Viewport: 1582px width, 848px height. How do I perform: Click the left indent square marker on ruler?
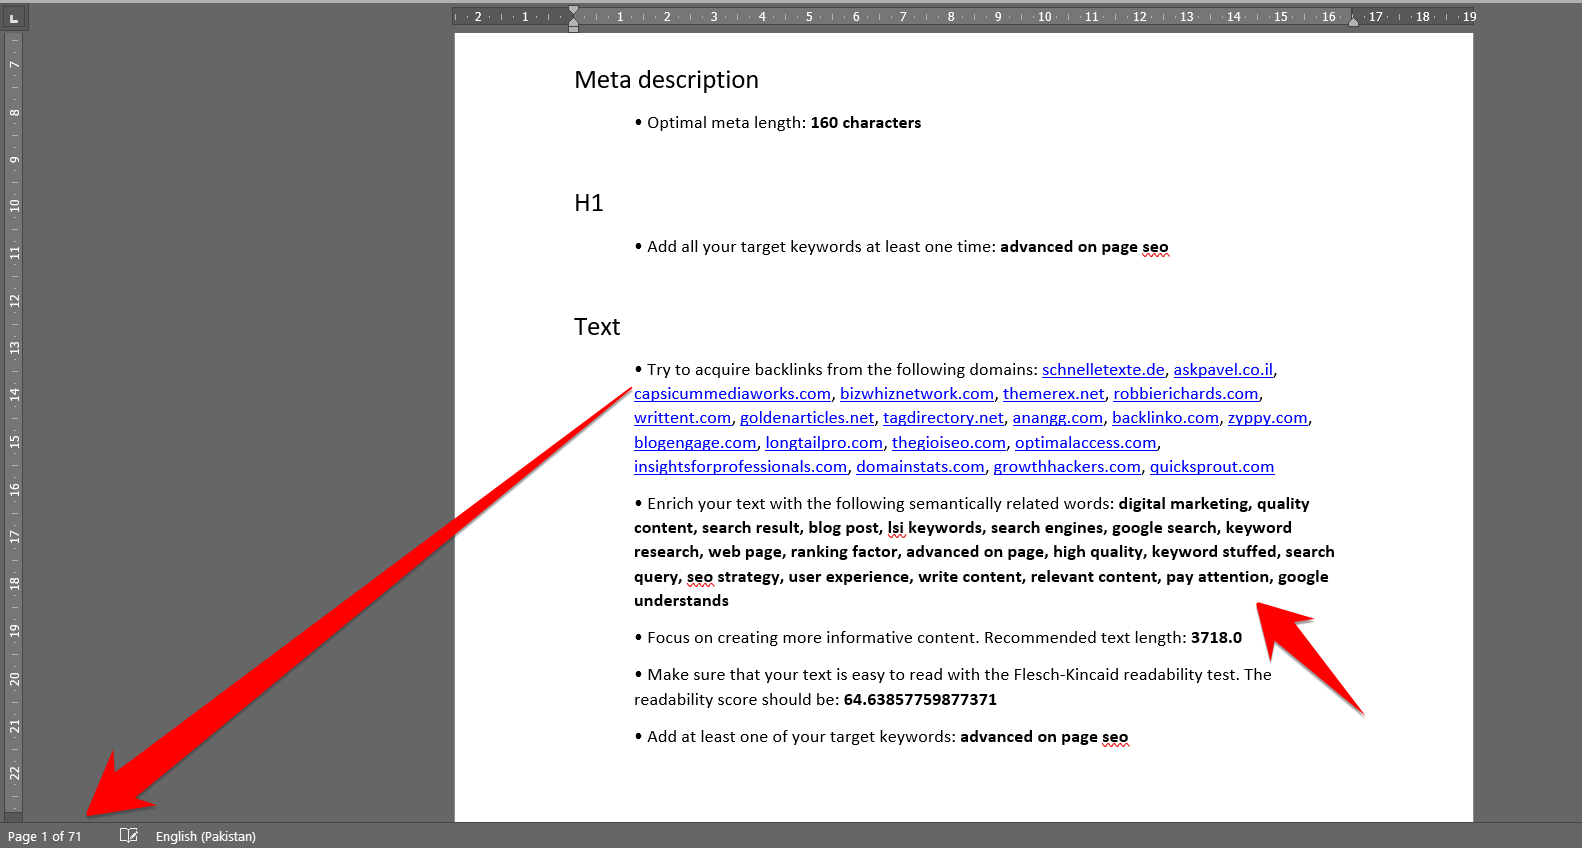coord(573,28)
